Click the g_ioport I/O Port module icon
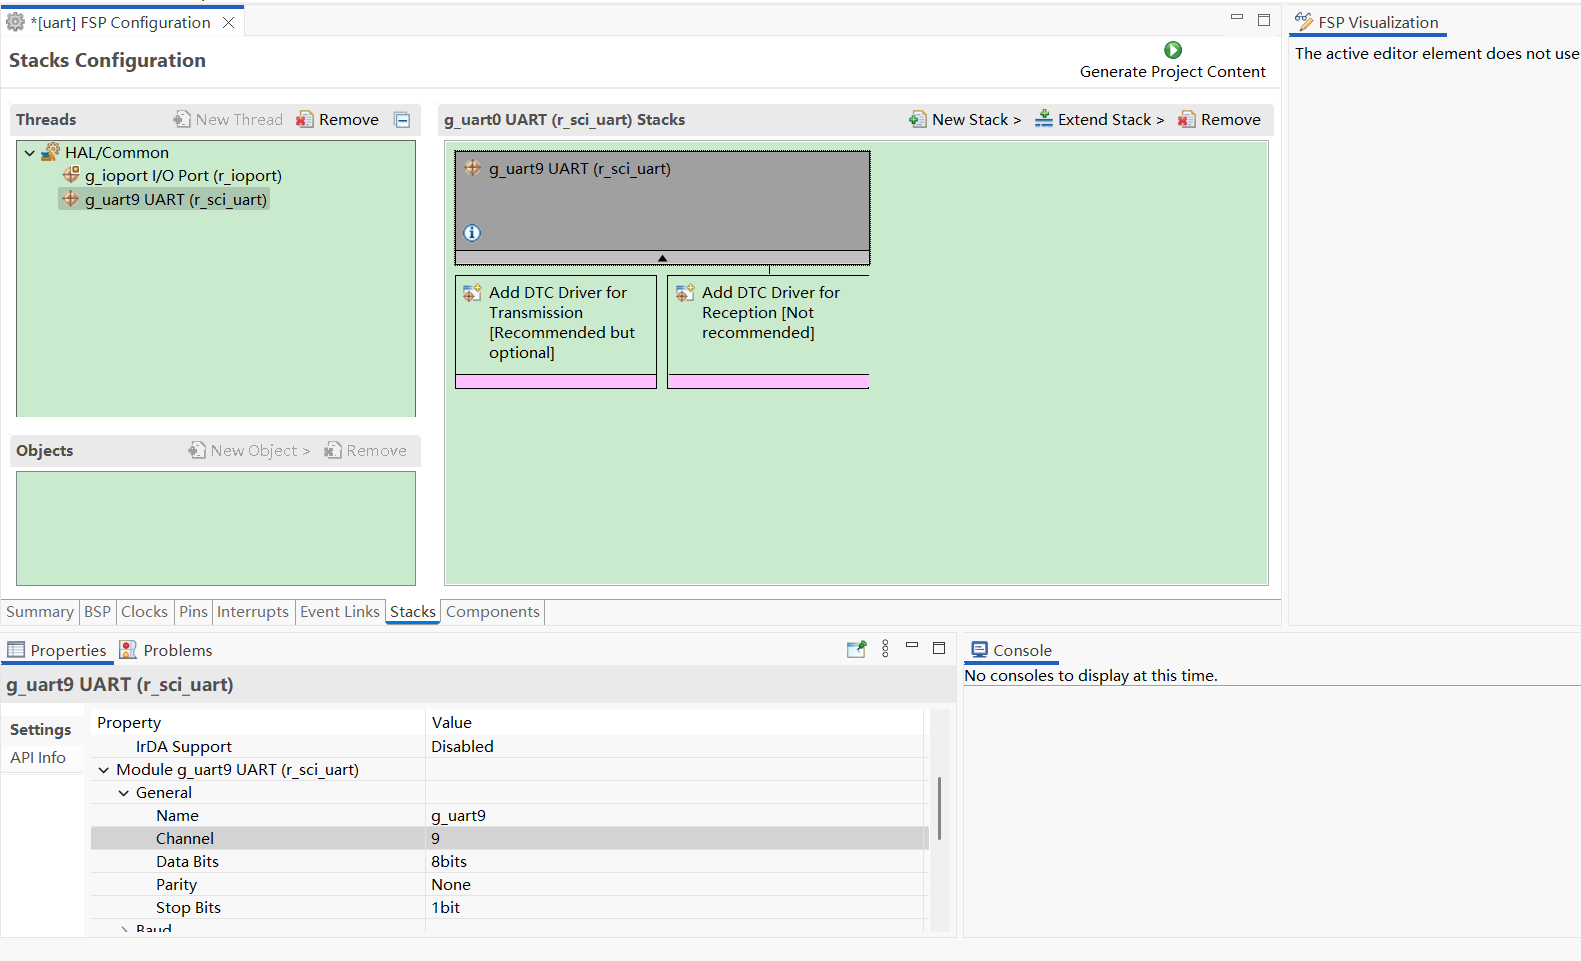 71,175
